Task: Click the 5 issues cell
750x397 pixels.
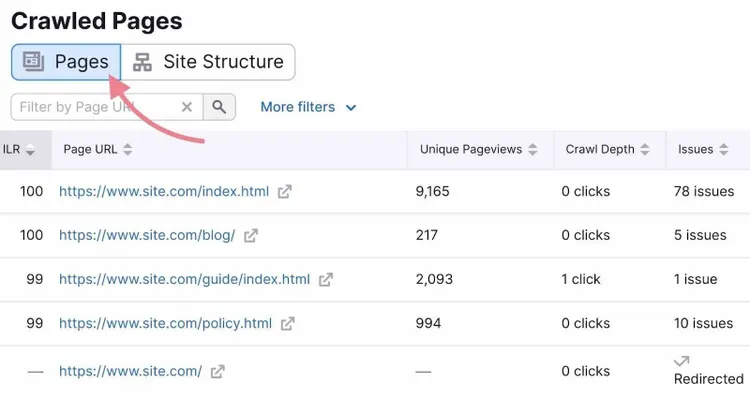Action: pyautogui.click(x=700, y=235)
